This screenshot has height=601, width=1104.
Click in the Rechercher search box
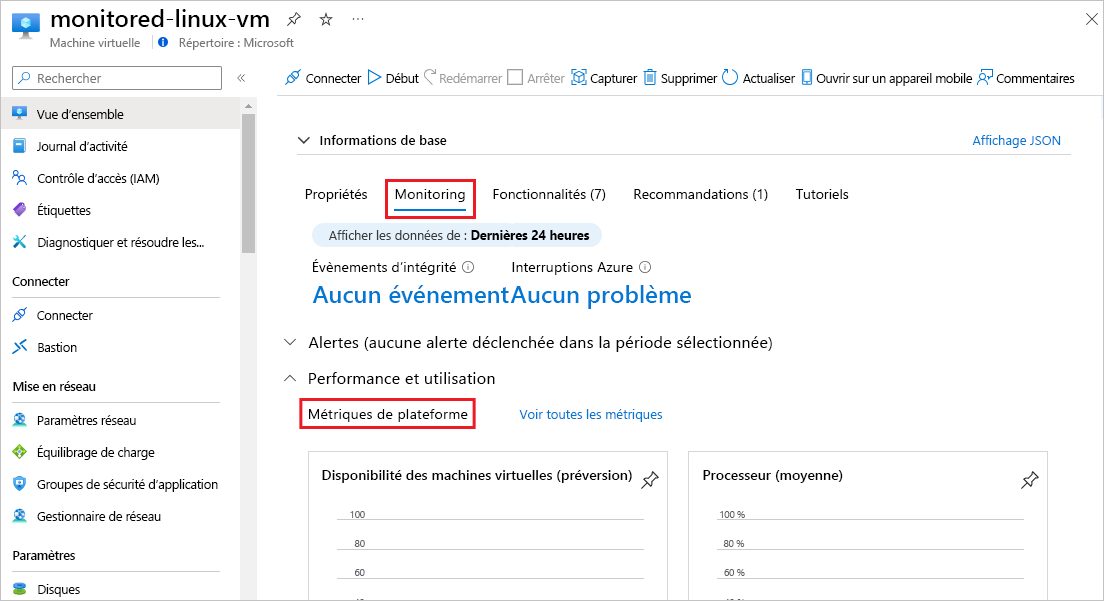pos(117,78)
